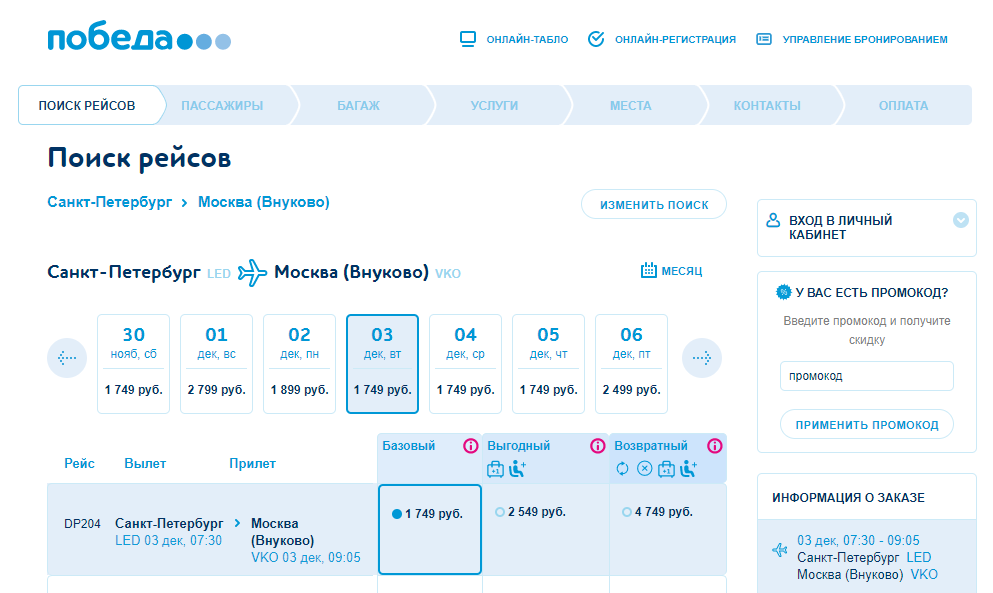The width and height of the screenshot is (993, 593).
Task: Select date 04 дек, ср card
Action: [465, 364]
